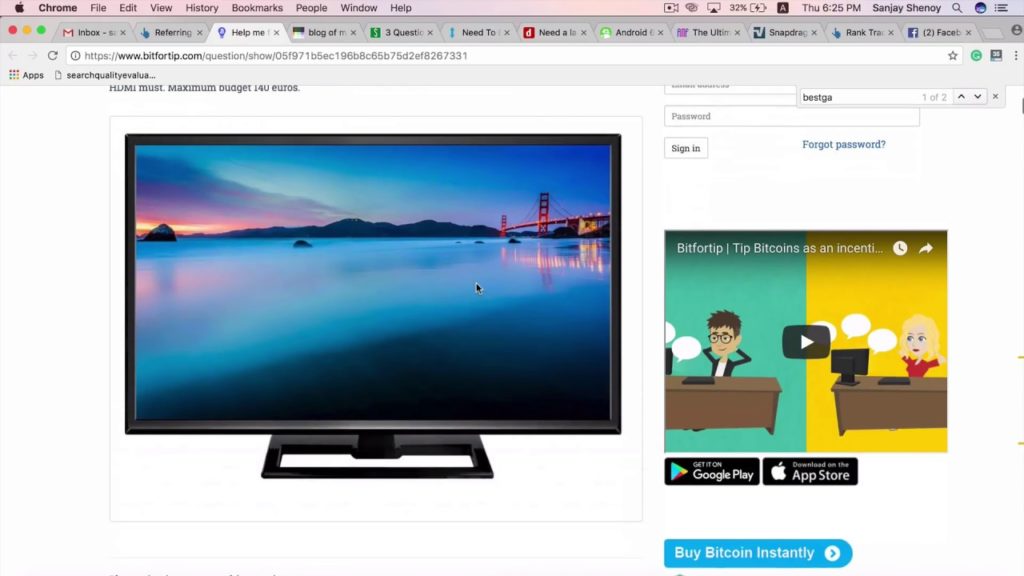View site information icon in address bar
This screenshot has width=1024, height=576.
coord(75,56)
